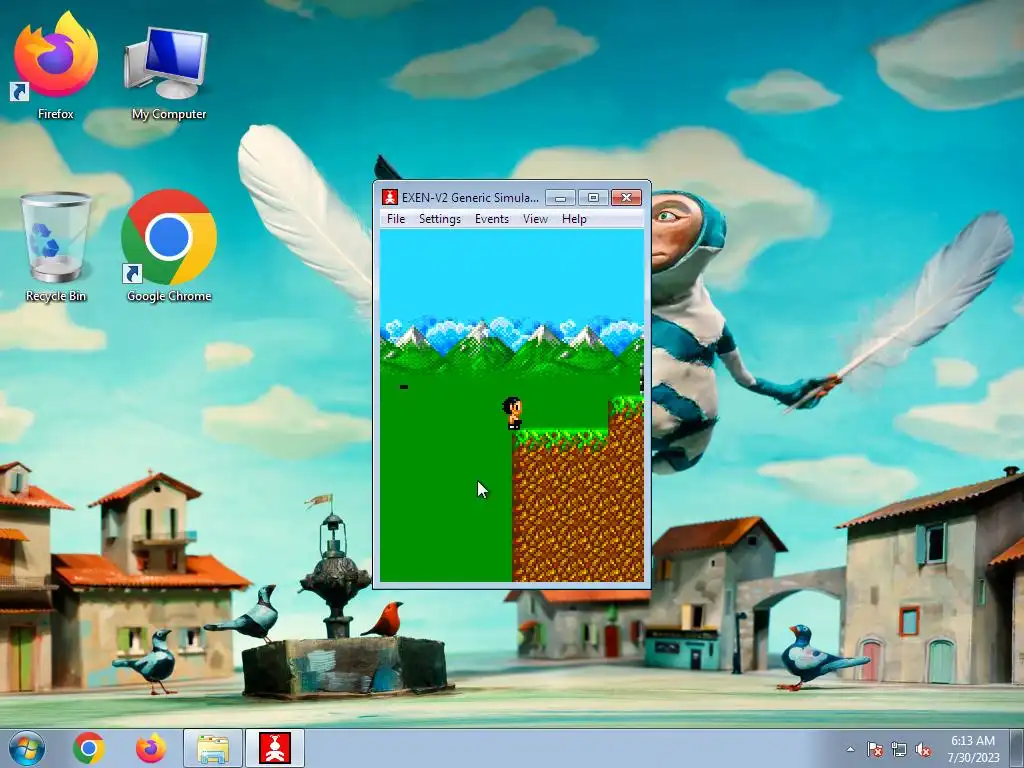Screen dimensions: 1024x768
Task: Close the EXEN-V2 simulator window
Action: 626,197
